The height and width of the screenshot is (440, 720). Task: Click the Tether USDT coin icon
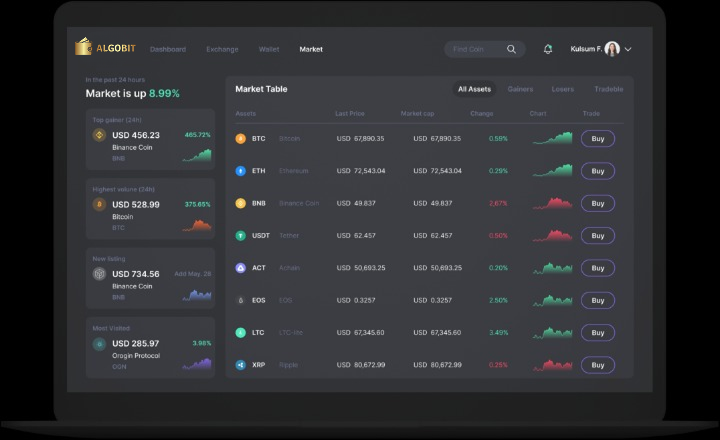point(240,236)
